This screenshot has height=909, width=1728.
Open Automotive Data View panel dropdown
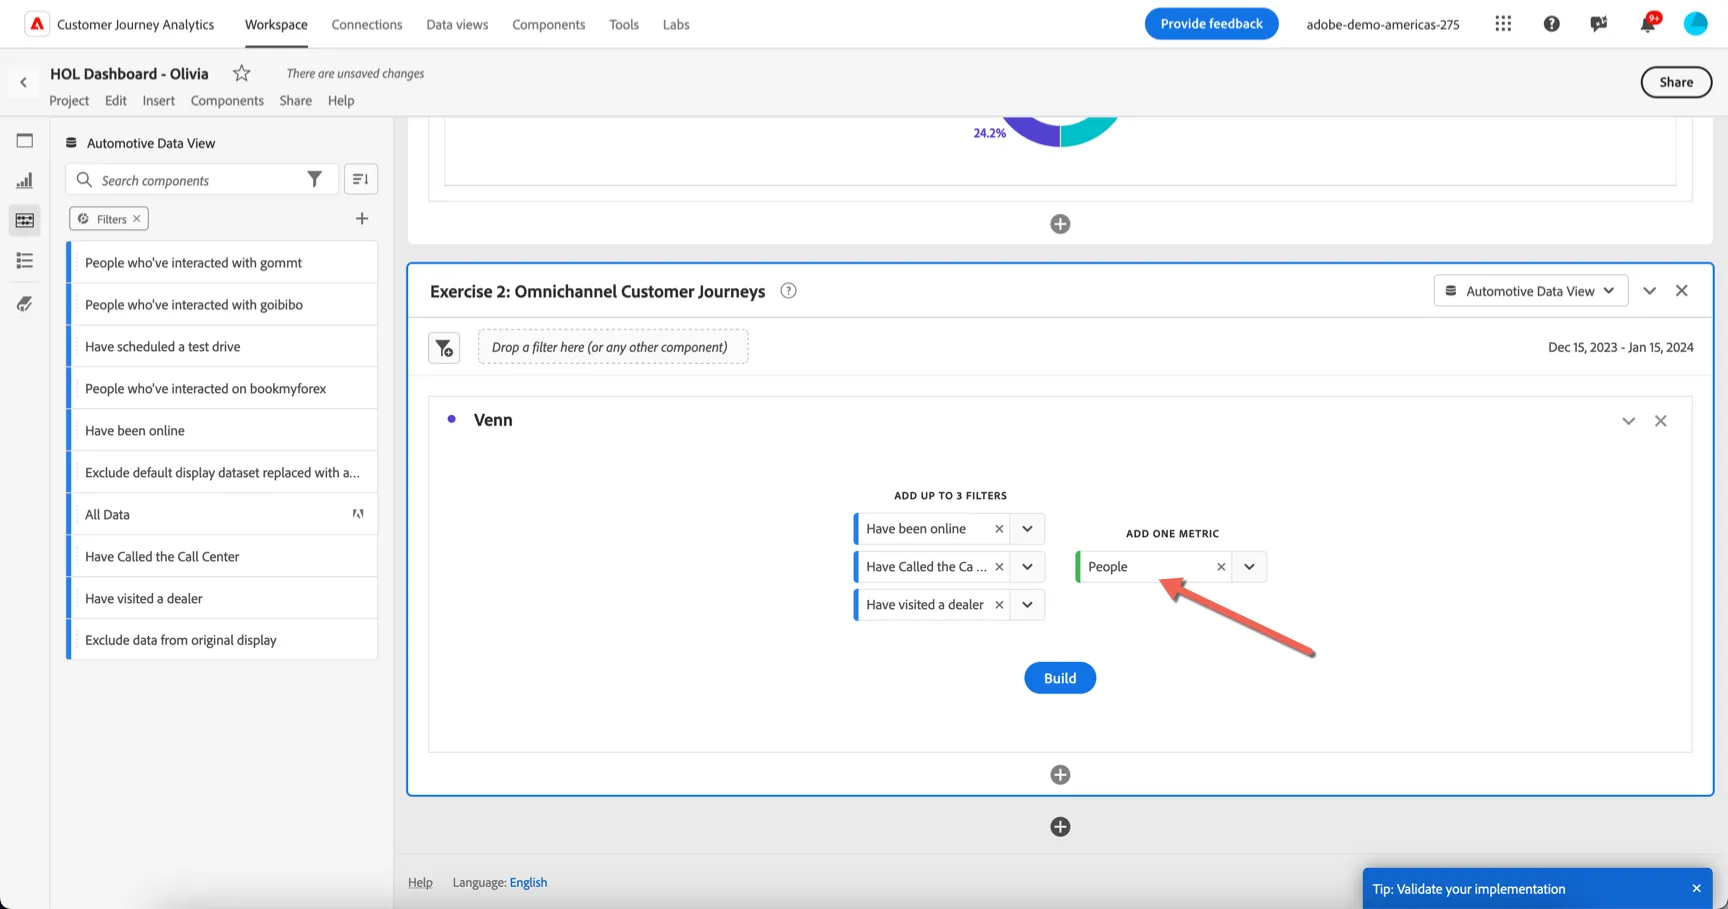1530,291
